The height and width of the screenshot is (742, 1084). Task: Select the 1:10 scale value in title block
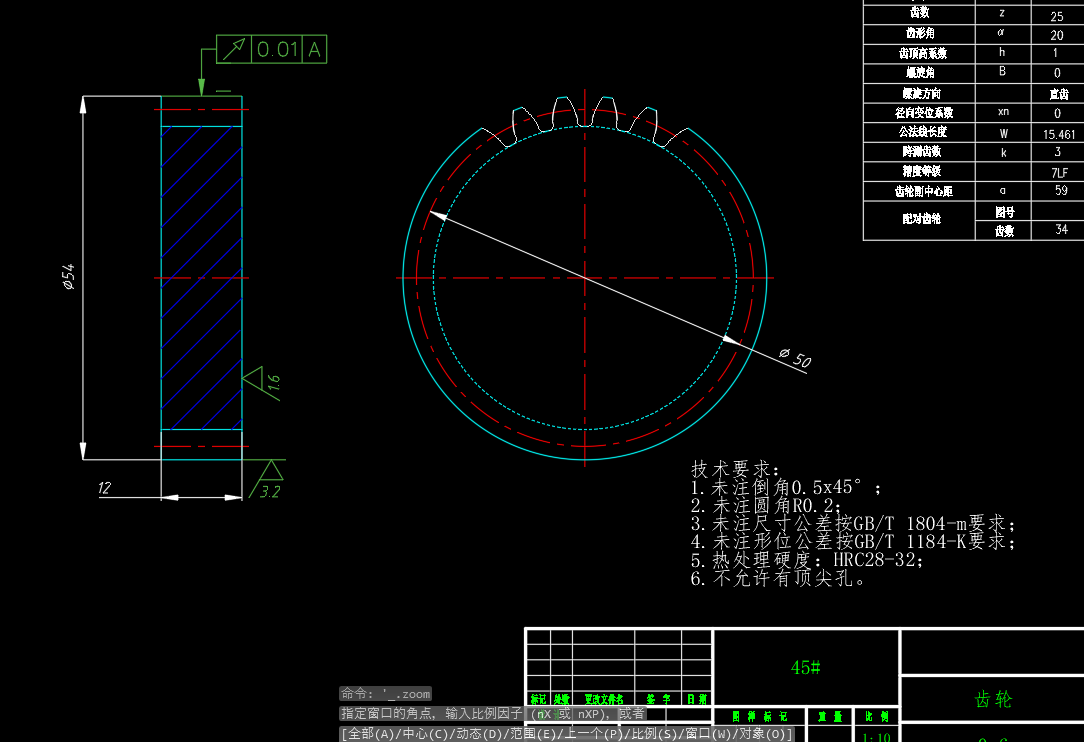[877, 737]
